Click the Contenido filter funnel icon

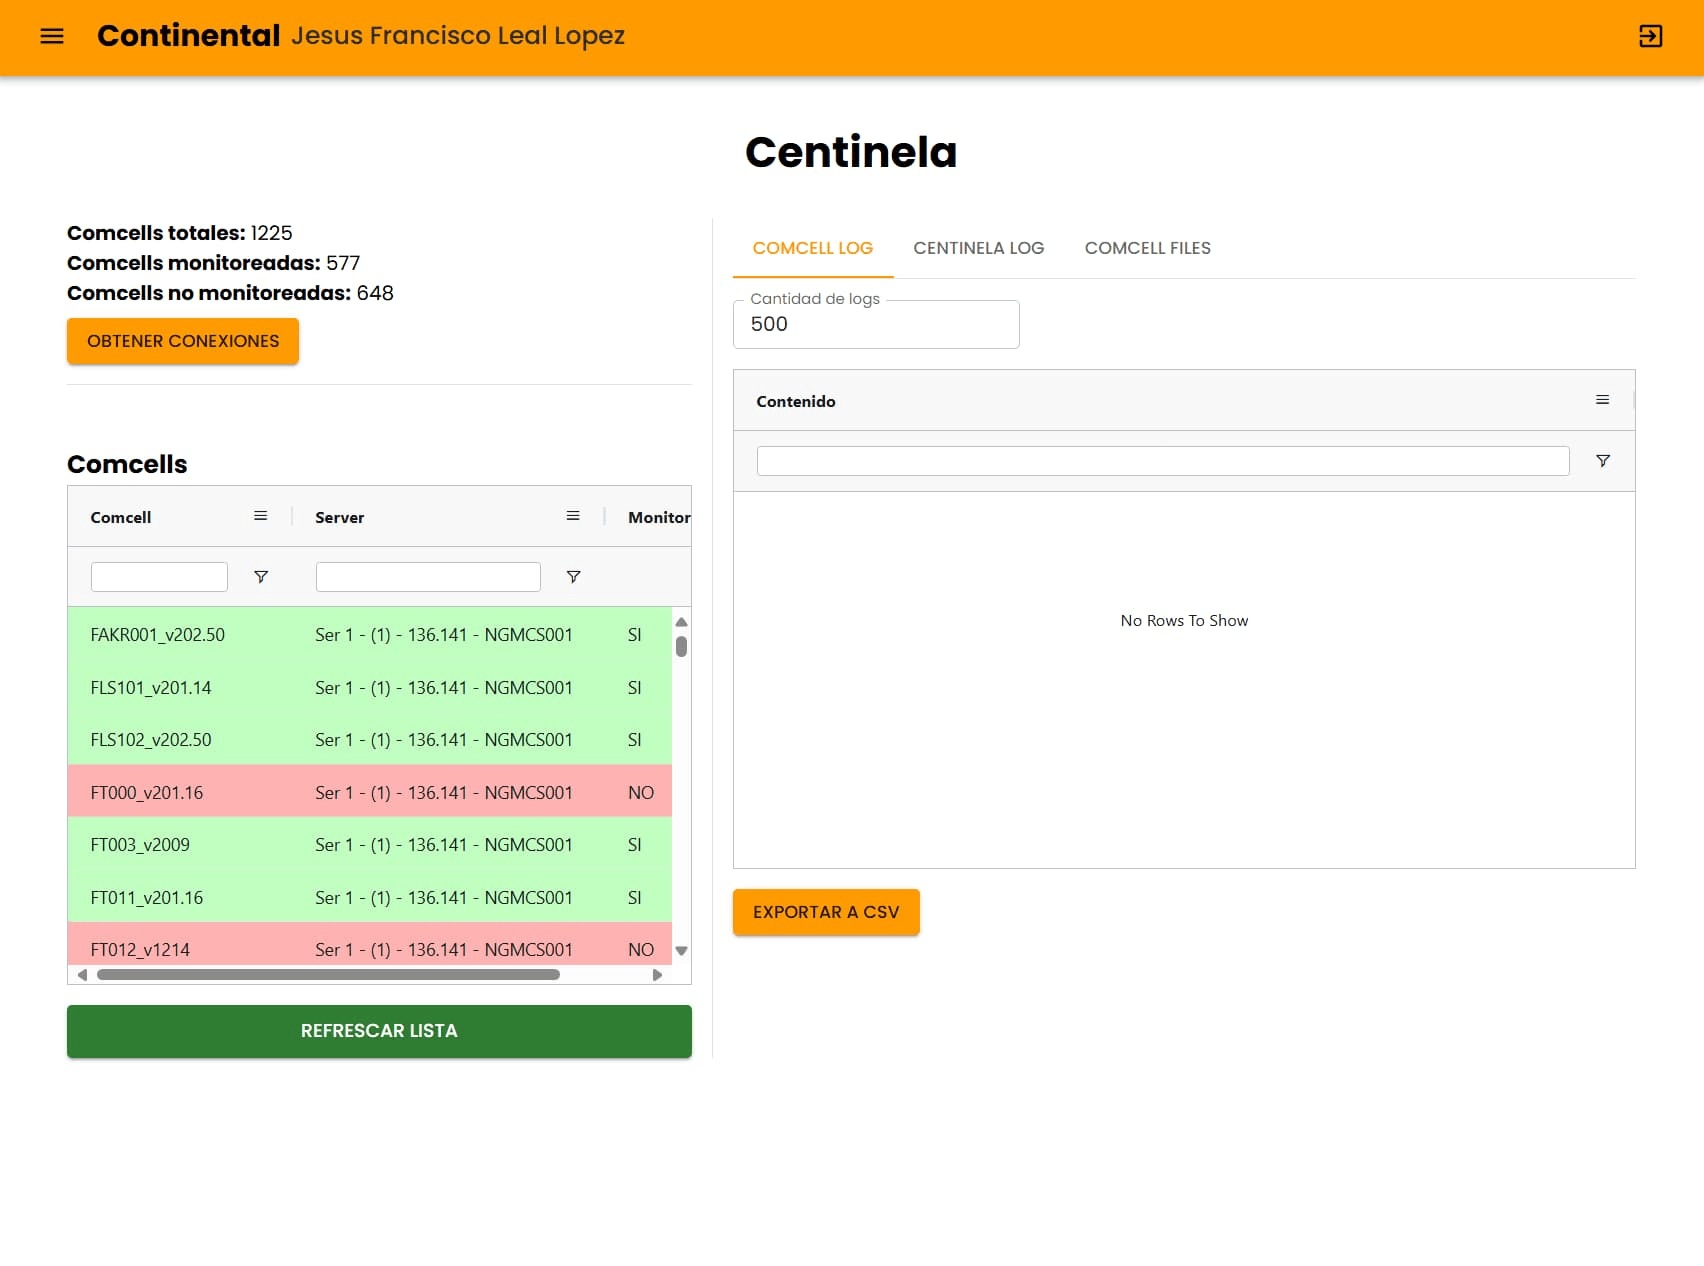pos(1602,461)
